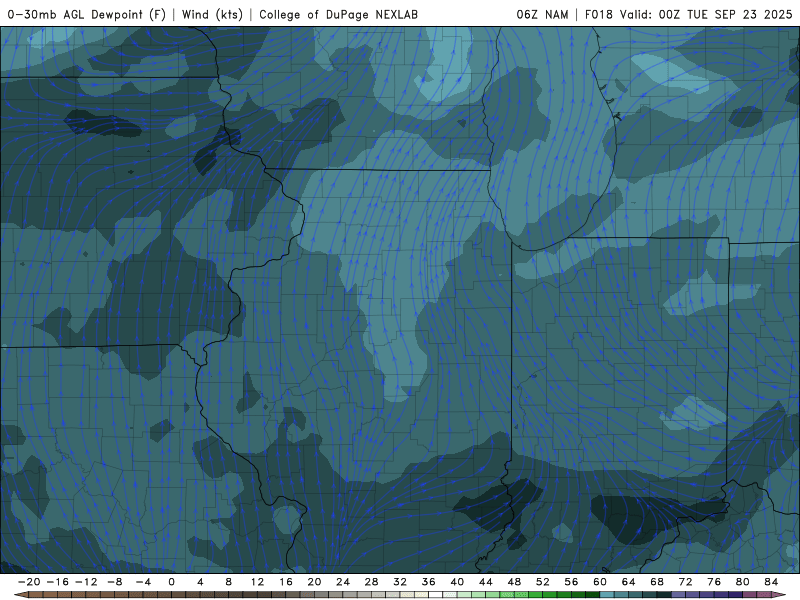This screenshot has width=800, height=600.
Task: Click the 72 legend value
Action: (686, 582)
